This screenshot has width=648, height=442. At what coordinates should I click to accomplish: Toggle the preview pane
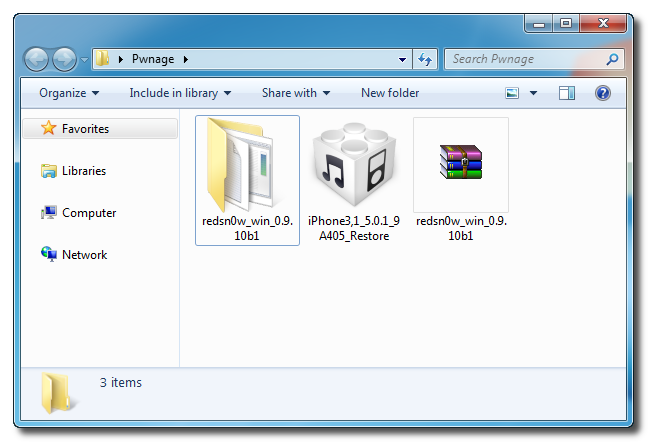[x=567, y=93]
